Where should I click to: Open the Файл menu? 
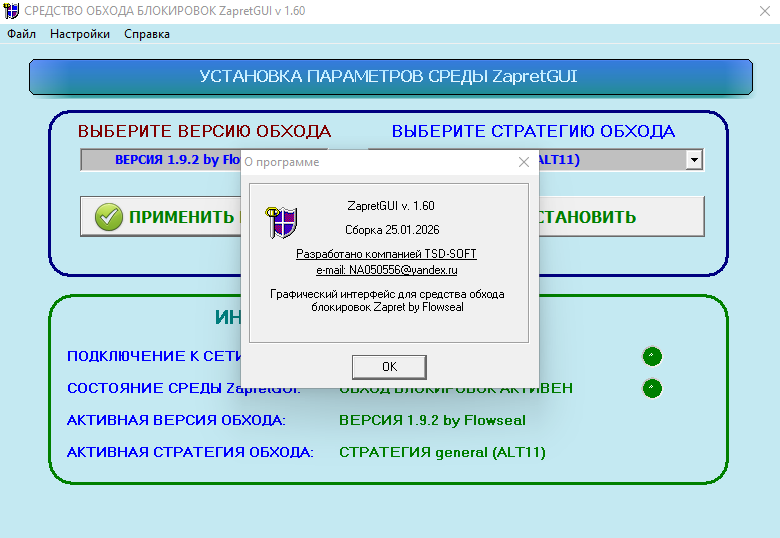21,34
